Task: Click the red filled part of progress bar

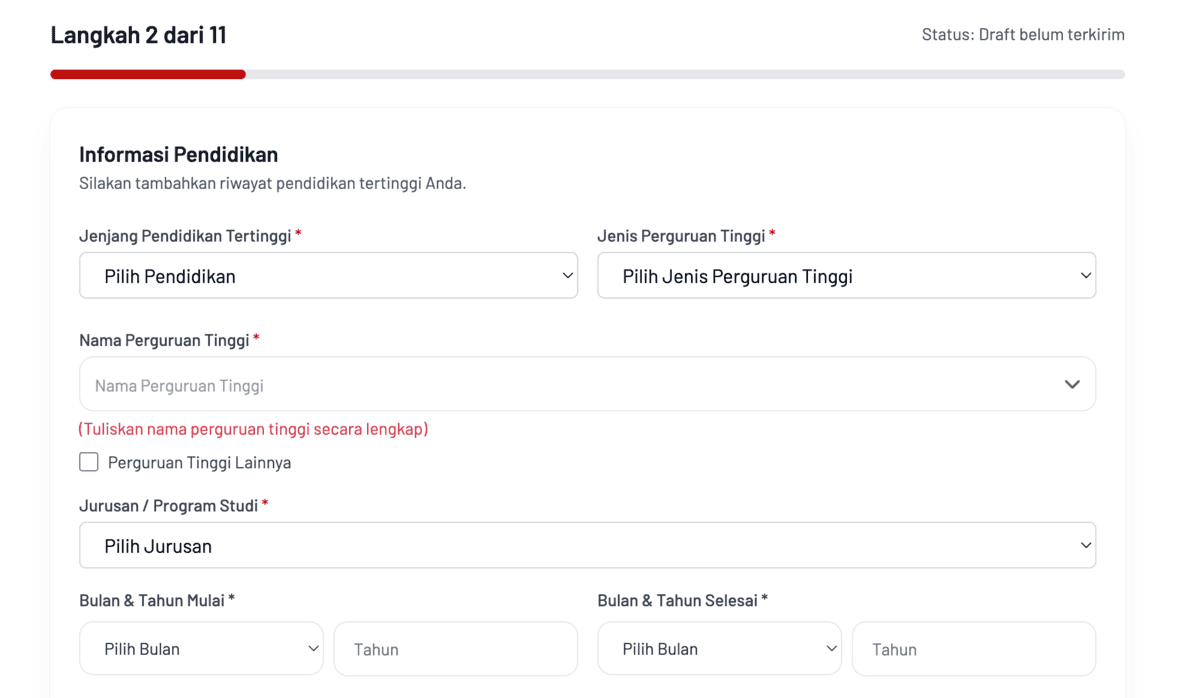Action: tap(148, 74)
